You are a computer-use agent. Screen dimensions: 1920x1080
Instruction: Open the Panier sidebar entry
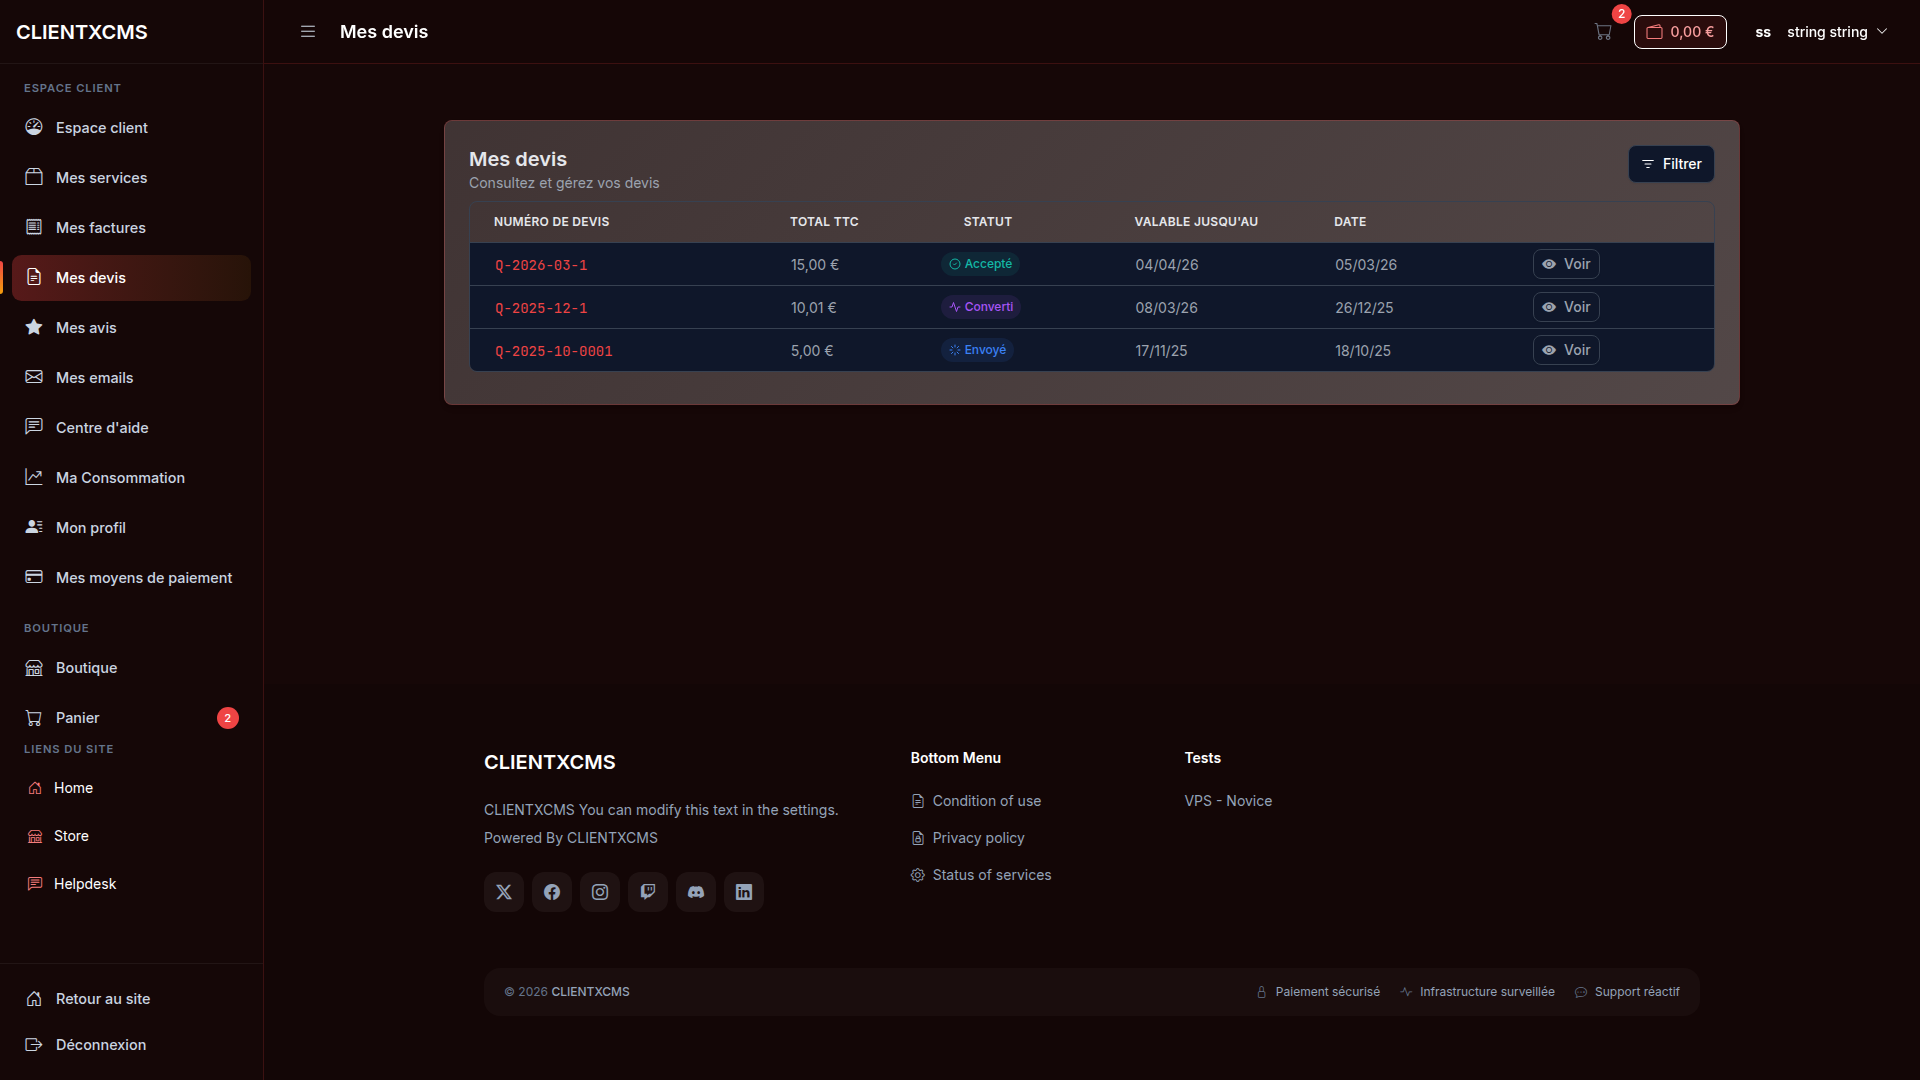[x=131, y=718]
